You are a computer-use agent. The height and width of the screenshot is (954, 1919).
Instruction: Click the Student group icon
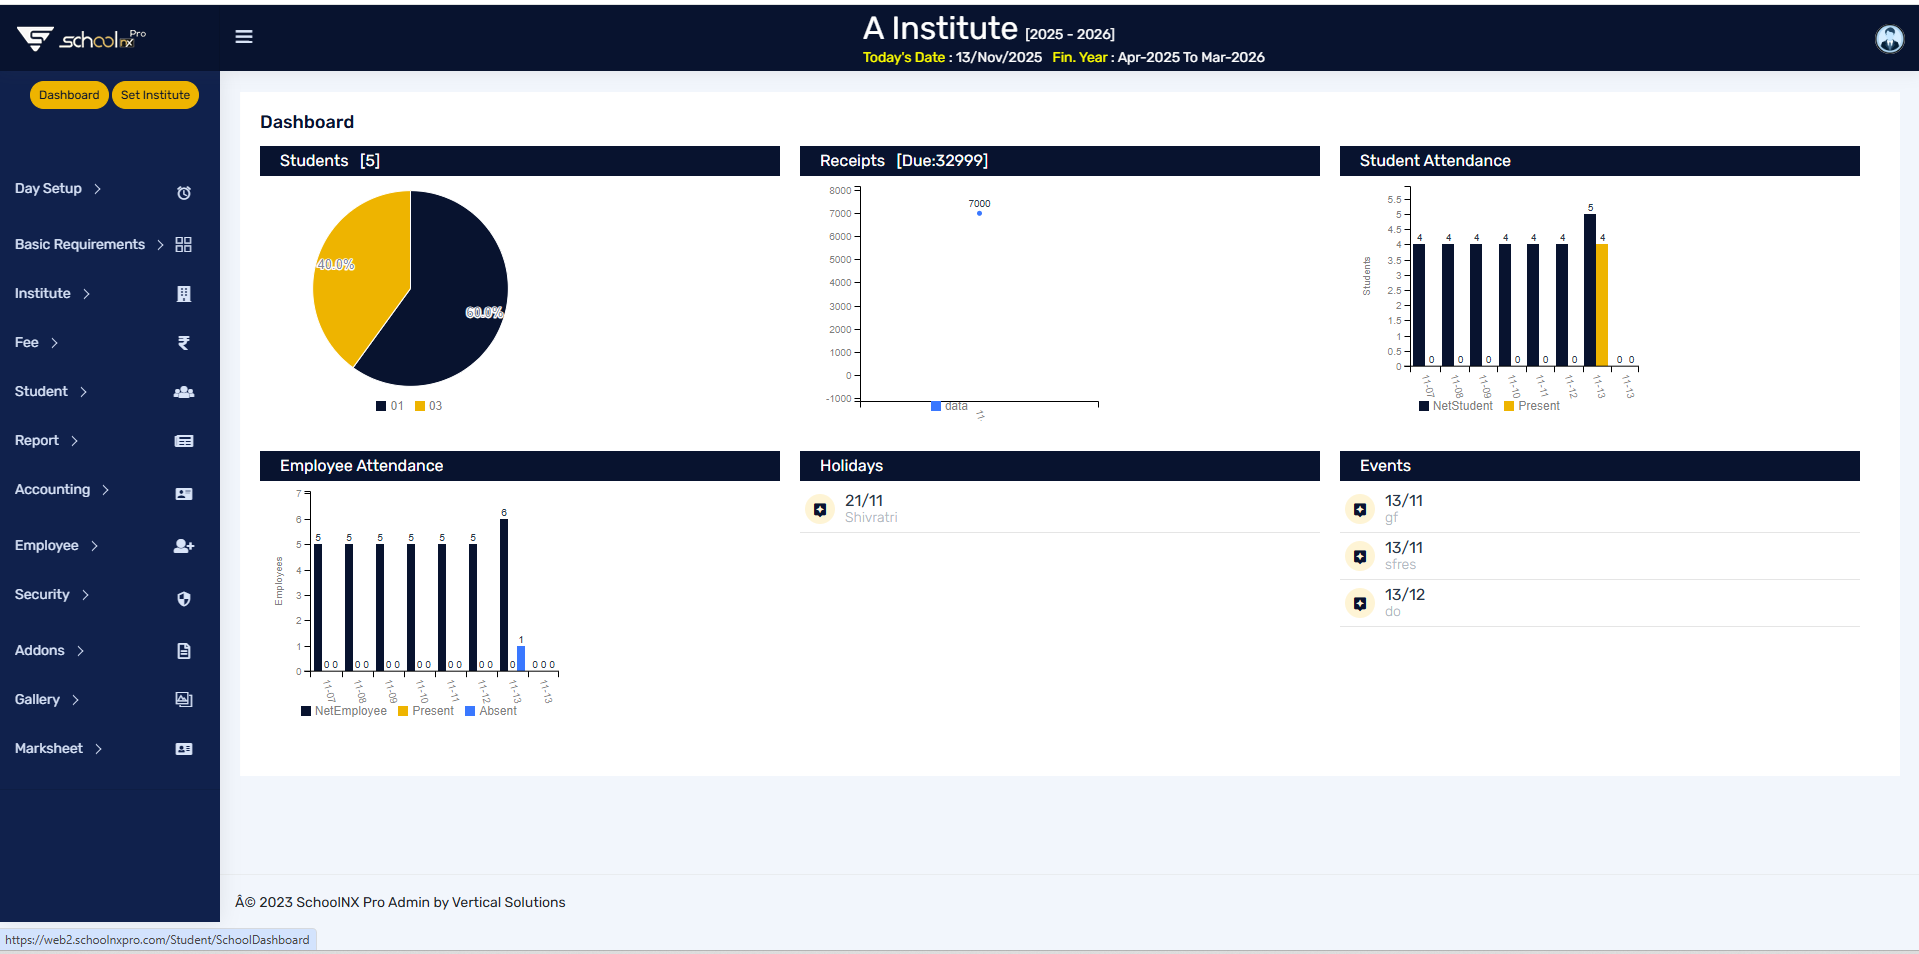coord(184,392)
